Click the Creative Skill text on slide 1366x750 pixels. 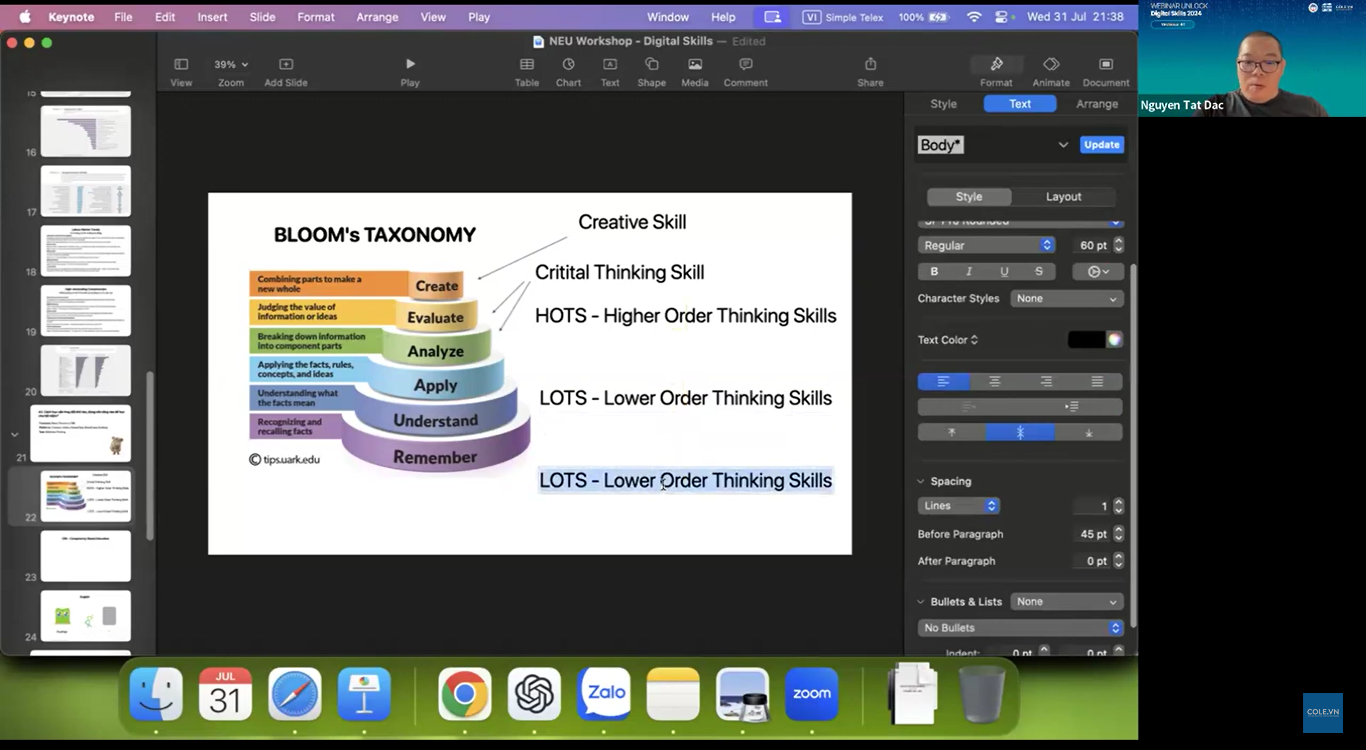click(x=632, y=222)
